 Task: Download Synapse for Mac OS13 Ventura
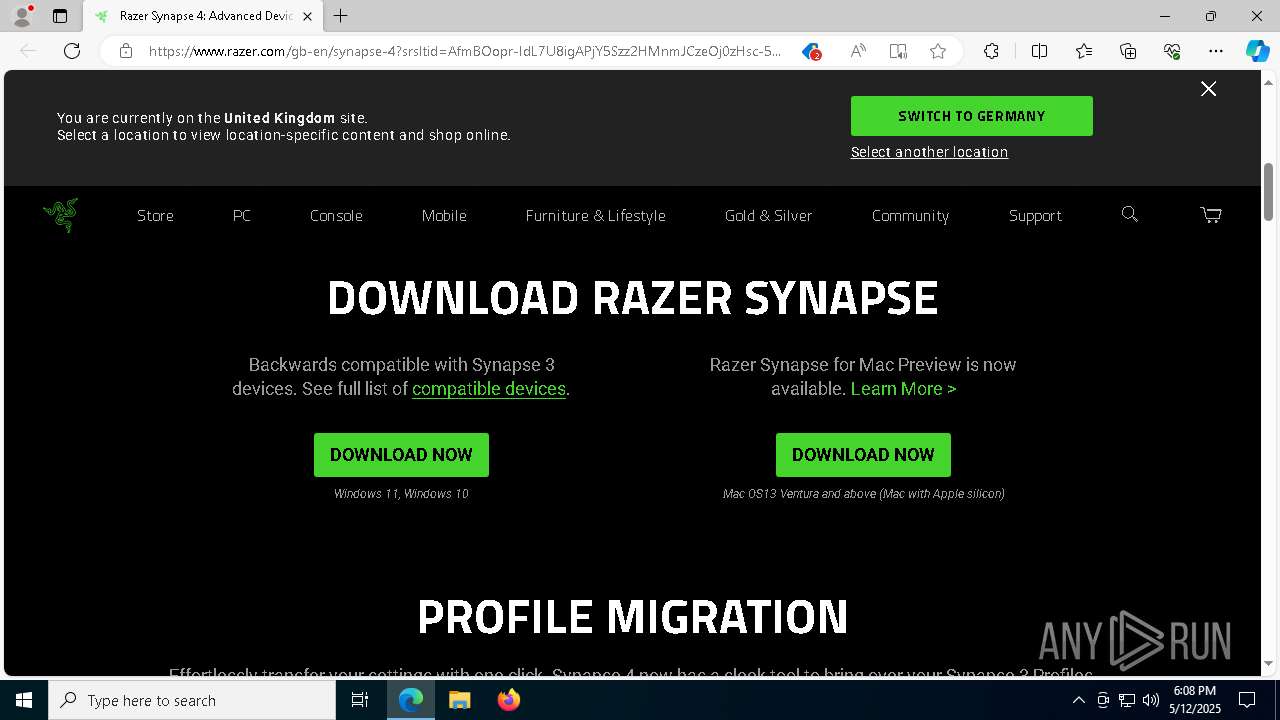[863, 455]
